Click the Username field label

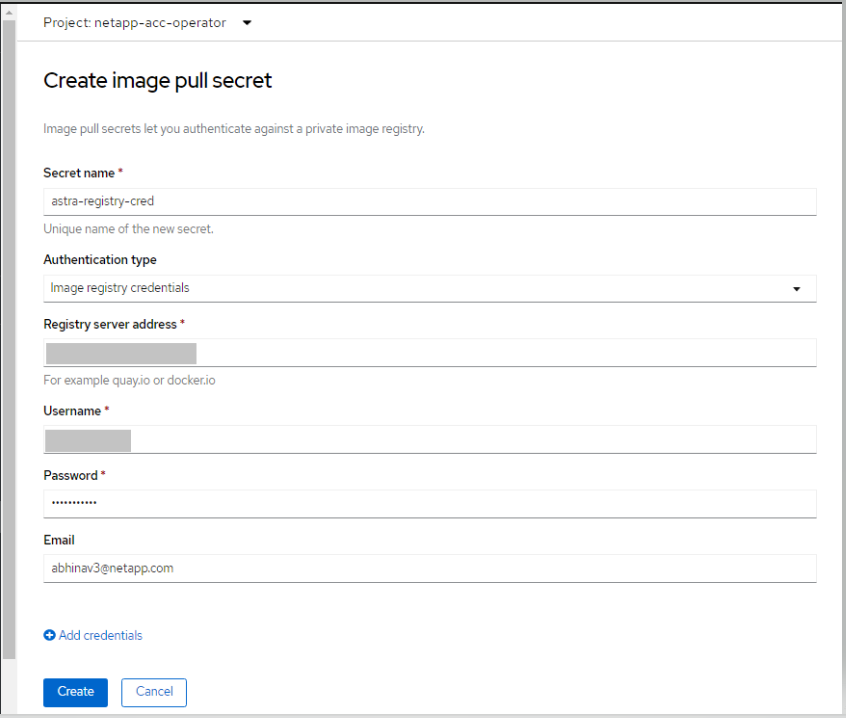click(72, 411)
